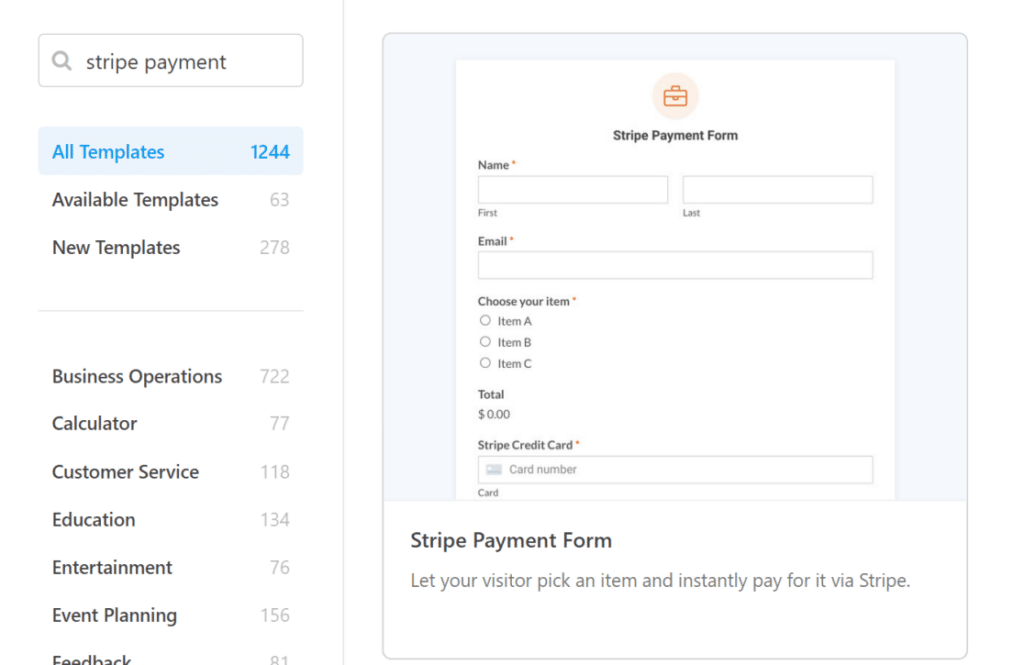
Task: Open the Available Templates filter
Action: coord(135,199)
